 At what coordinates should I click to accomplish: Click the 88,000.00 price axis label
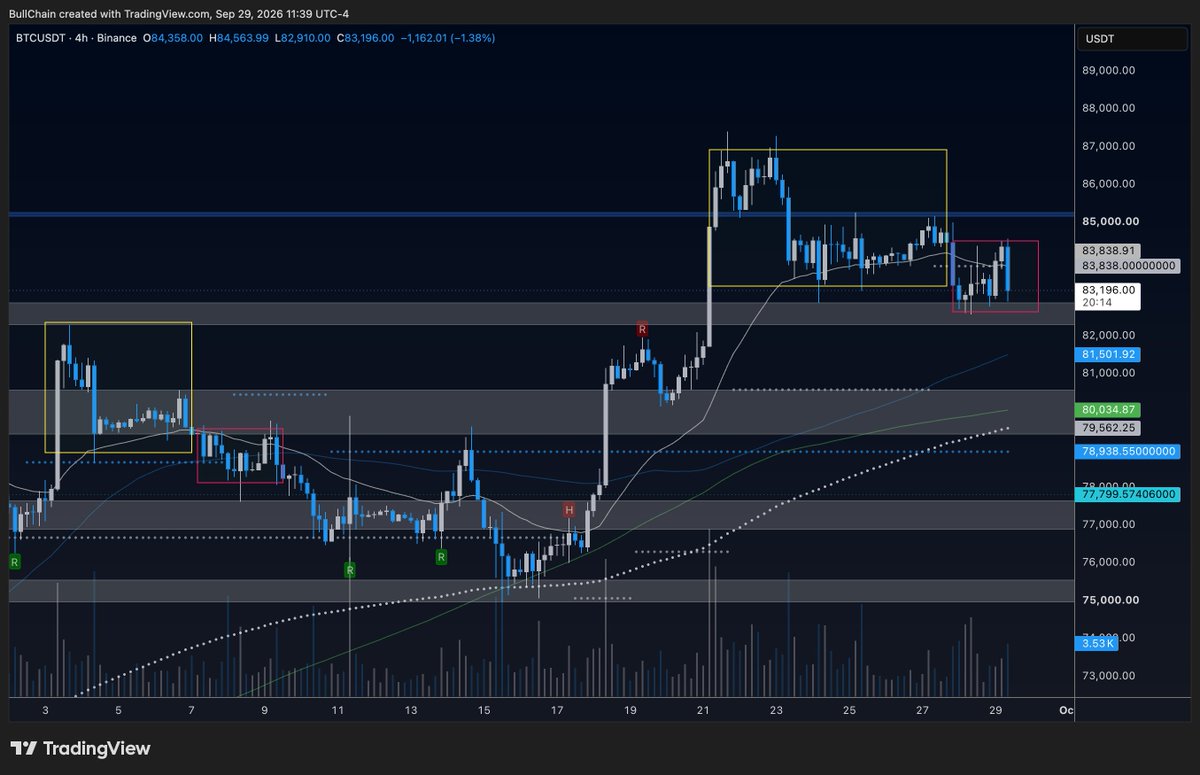tap(1108, 108)
